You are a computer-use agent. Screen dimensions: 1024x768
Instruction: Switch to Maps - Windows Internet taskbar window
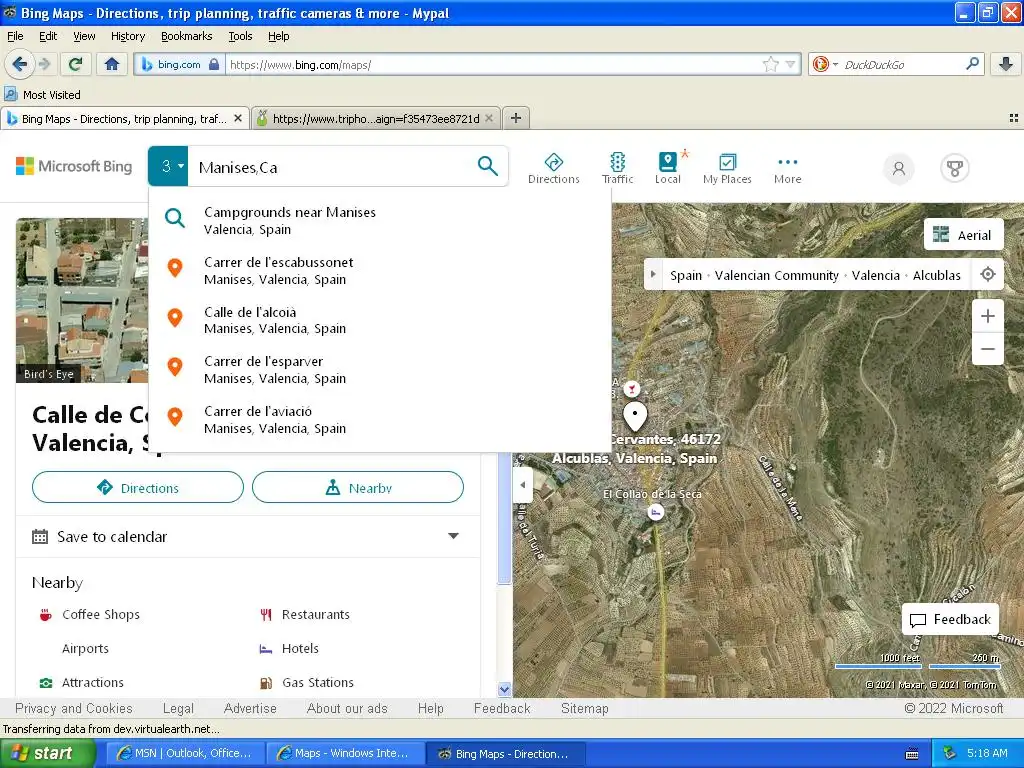[x=345, y=754]
